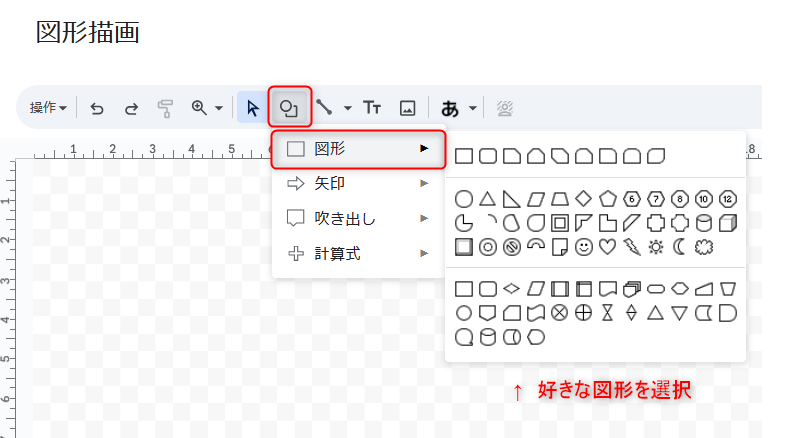Insert the dodecagon shape labeled 12
The height and width of the screenshot is (438, 812).
pyautogui.click(x=728, y=199)
